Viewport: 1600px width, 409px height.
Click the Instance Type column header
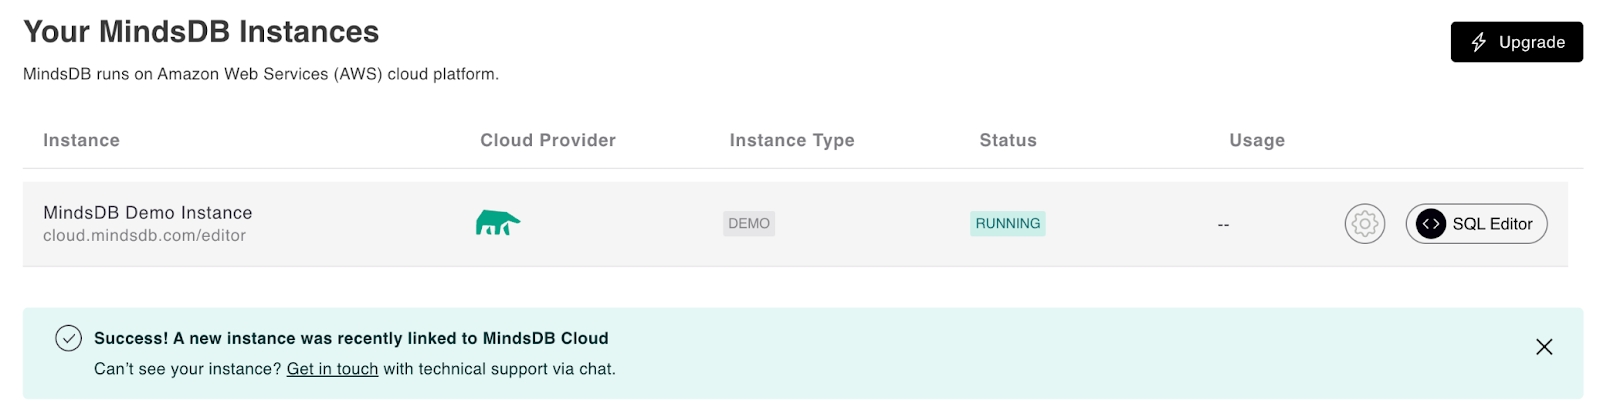click(x=792, y=141)
